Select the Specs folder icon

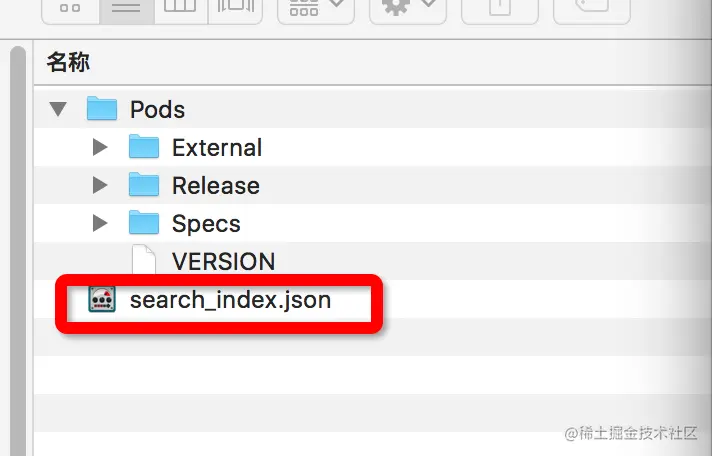pos(144,223)
